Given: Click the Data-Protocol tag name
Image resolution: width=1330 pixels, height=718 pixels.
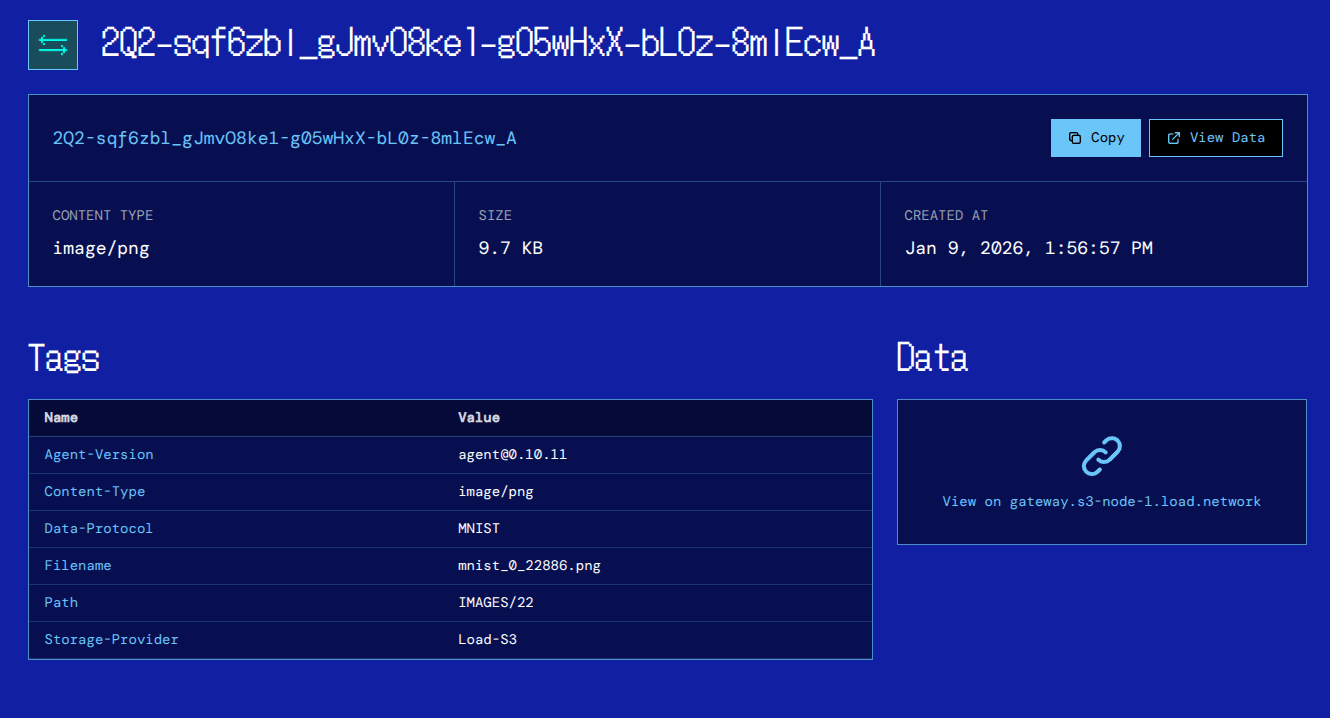Looking at the screenshot, I should 99,528.
